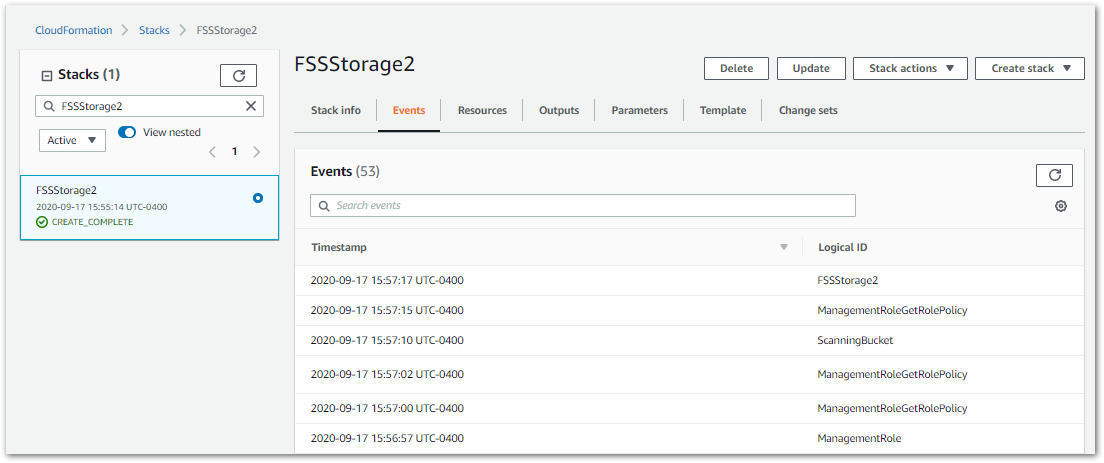Select the FSSStorage2 stack radio button
1104x463 pixels.
pos(258,198)
